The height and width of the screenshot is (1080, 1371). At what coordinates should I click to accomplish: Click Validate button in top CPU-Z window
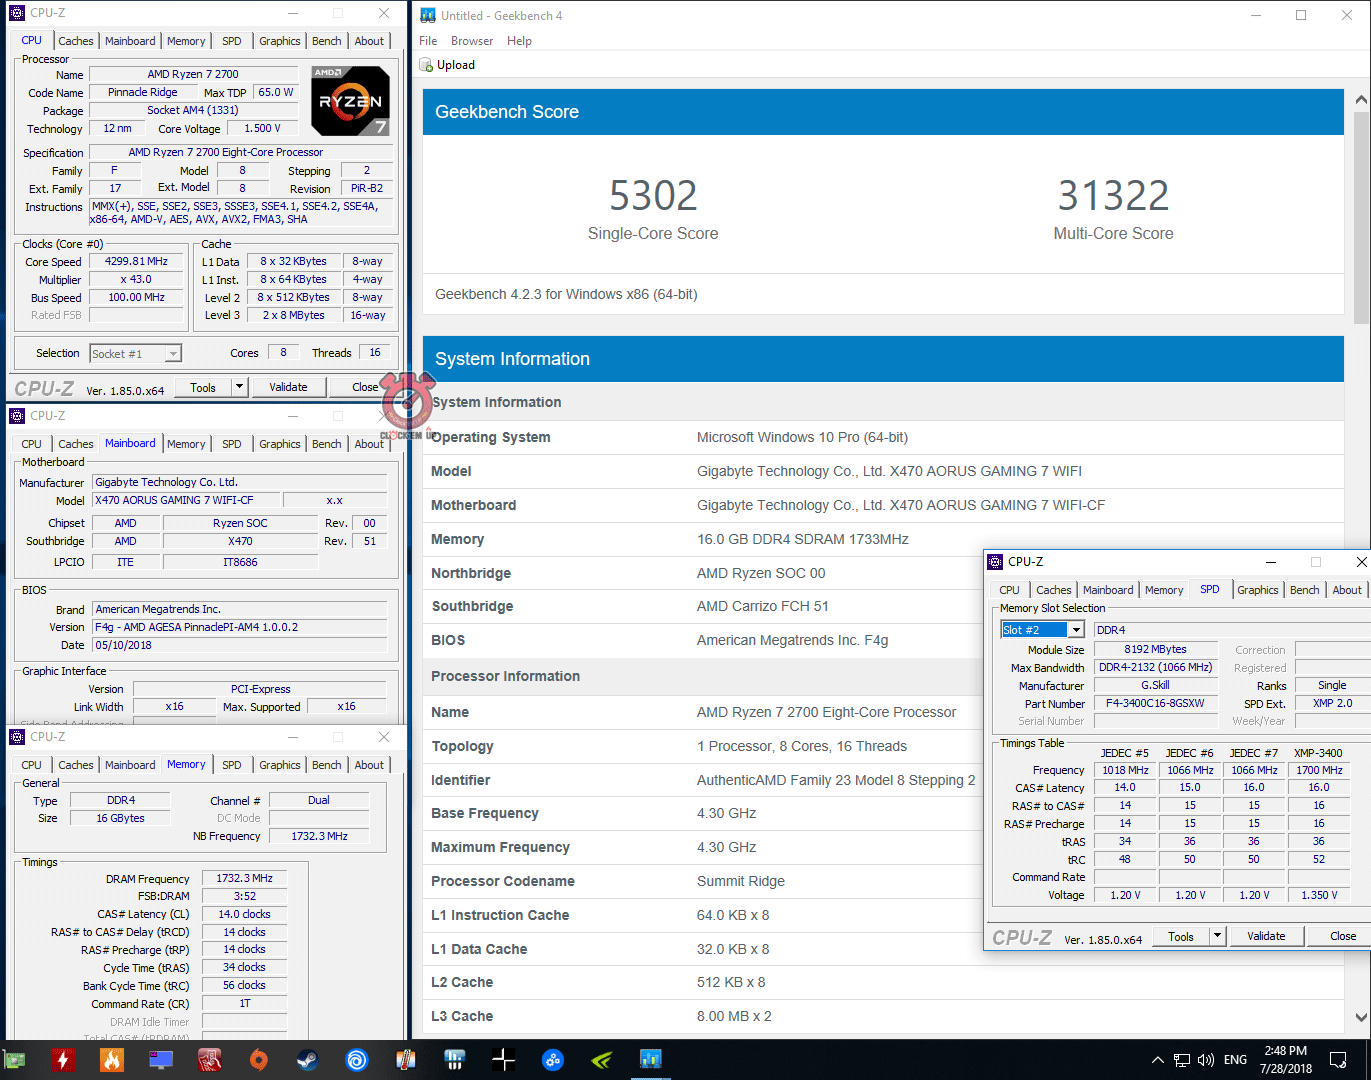tap(288, 387)
